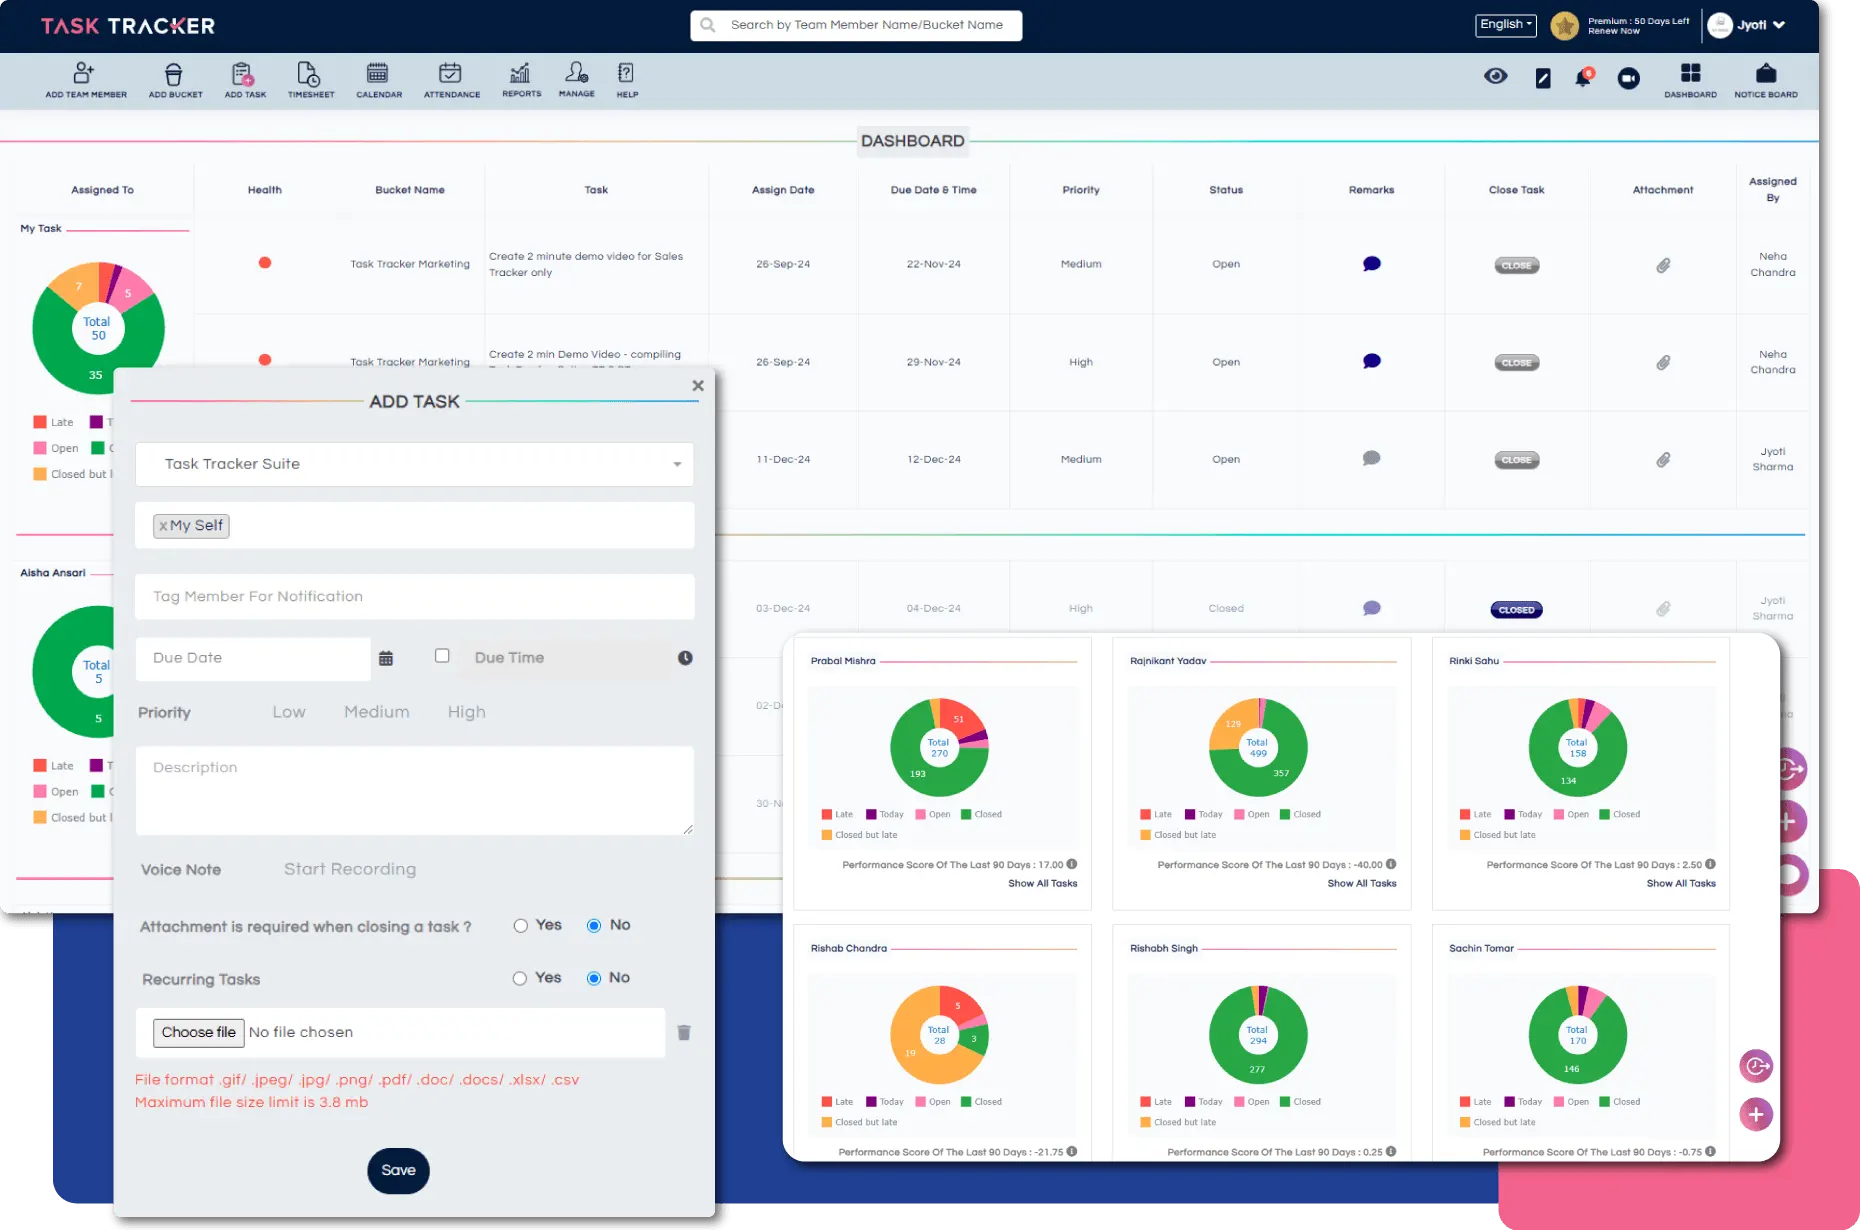Open the English language dropdown

tap(1505, 25)
